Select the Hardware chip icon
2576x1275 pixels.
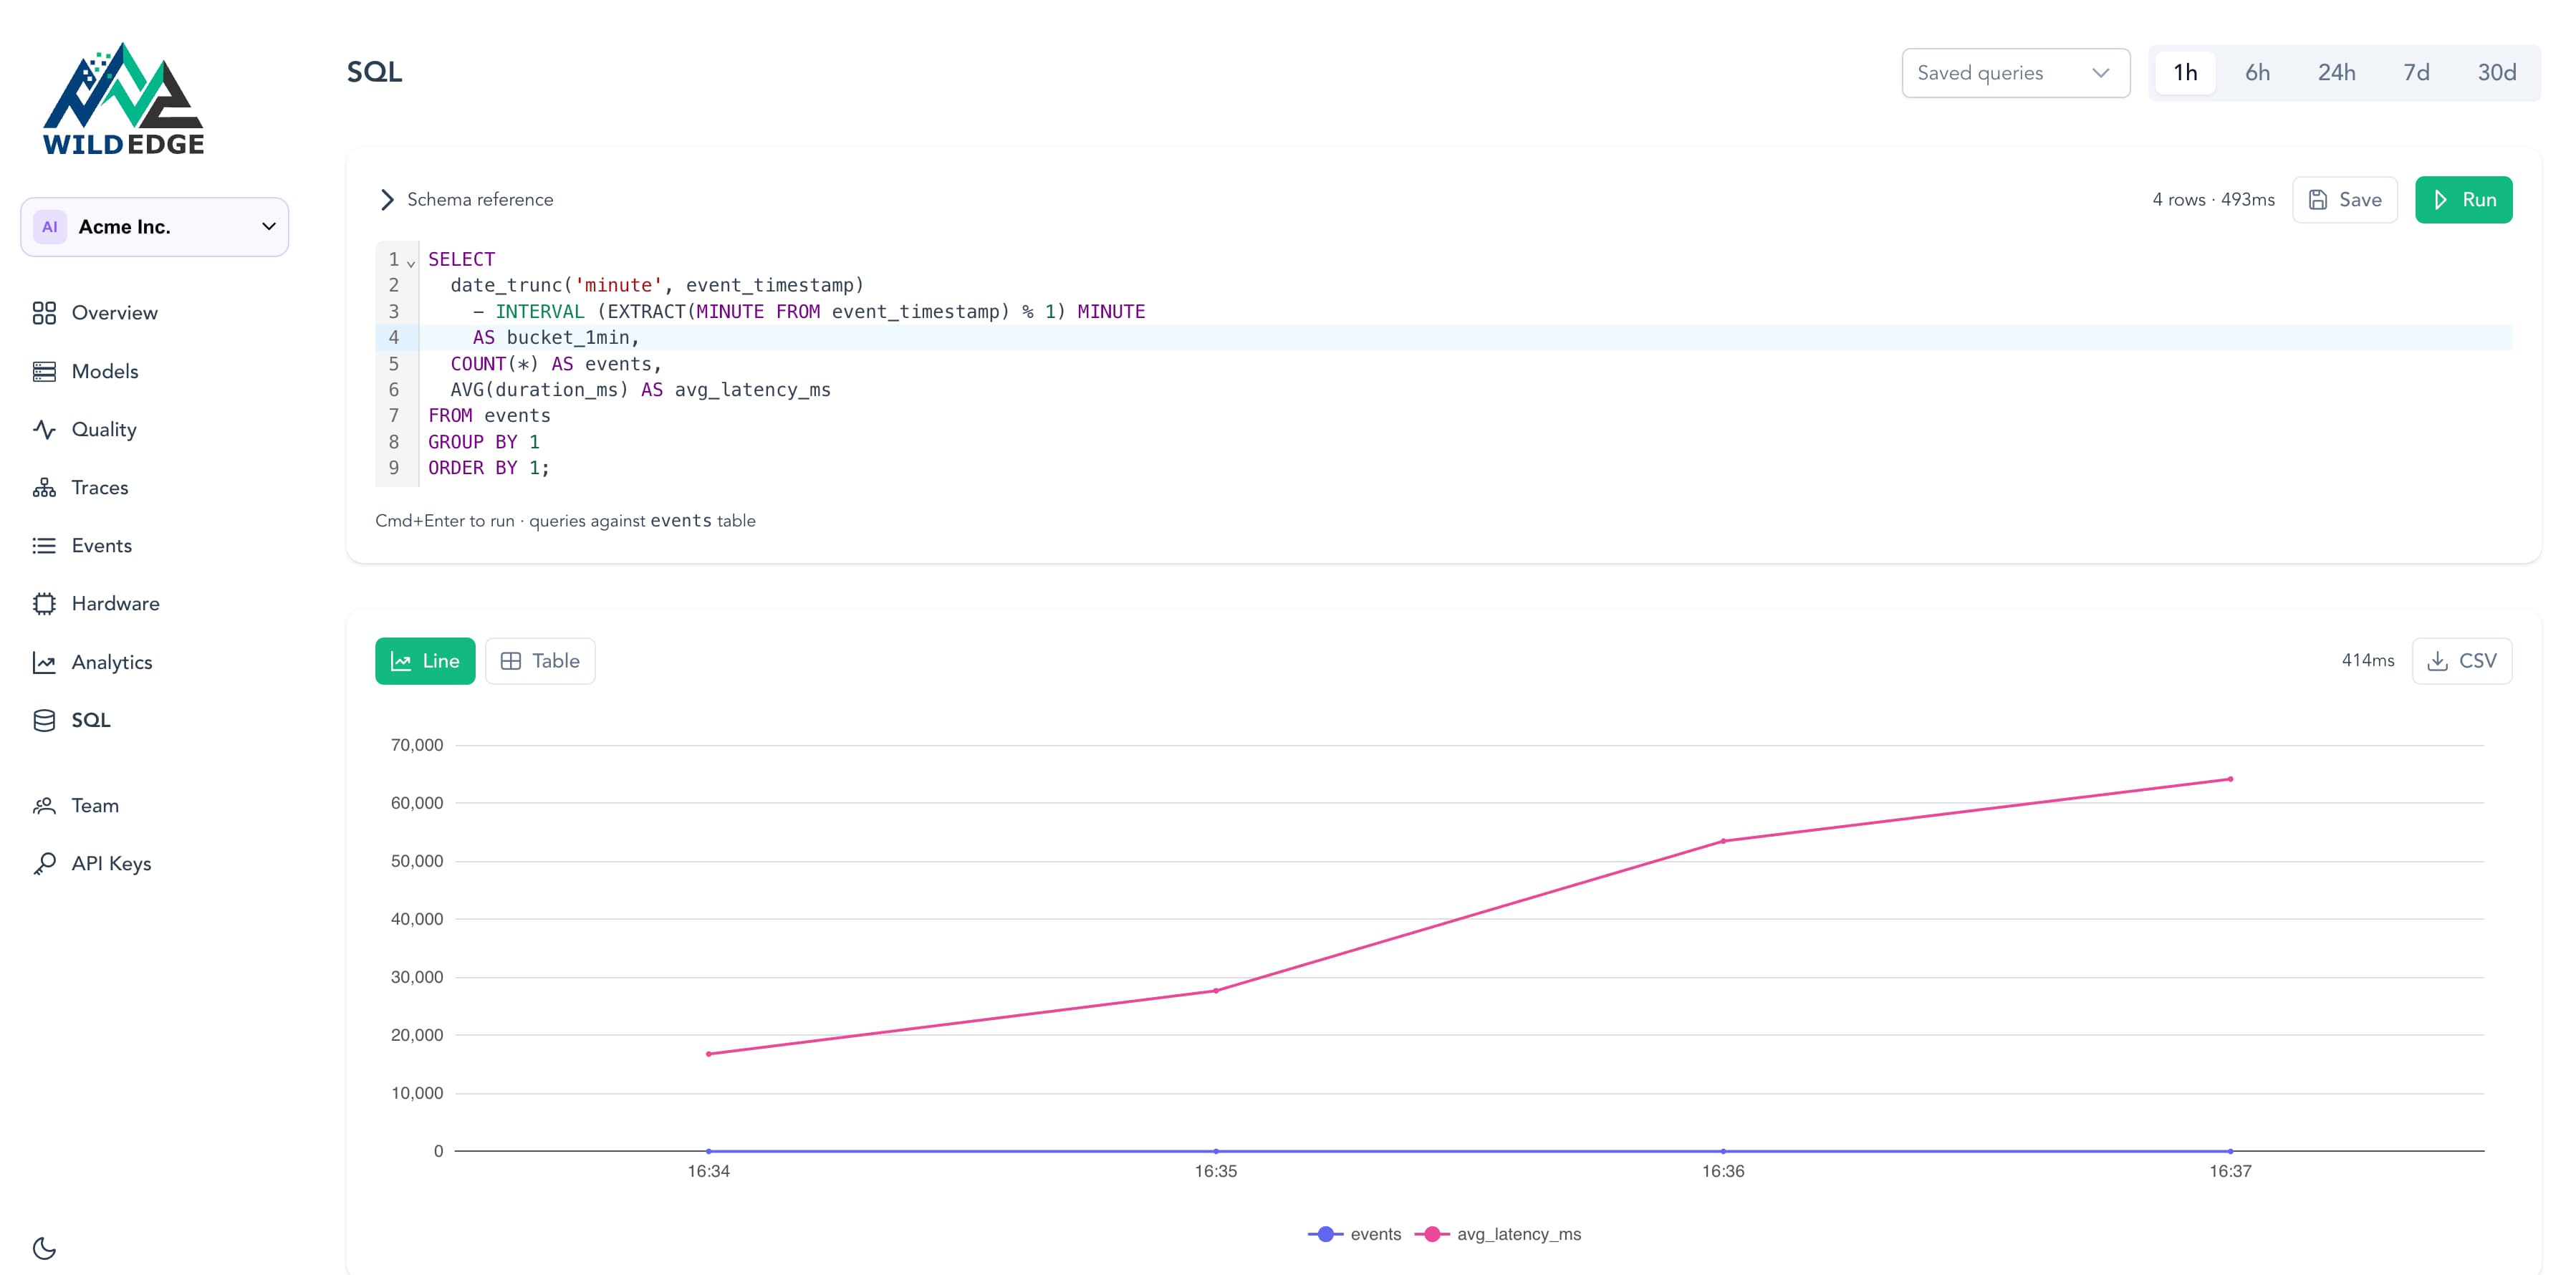click(x=44, y=603)
